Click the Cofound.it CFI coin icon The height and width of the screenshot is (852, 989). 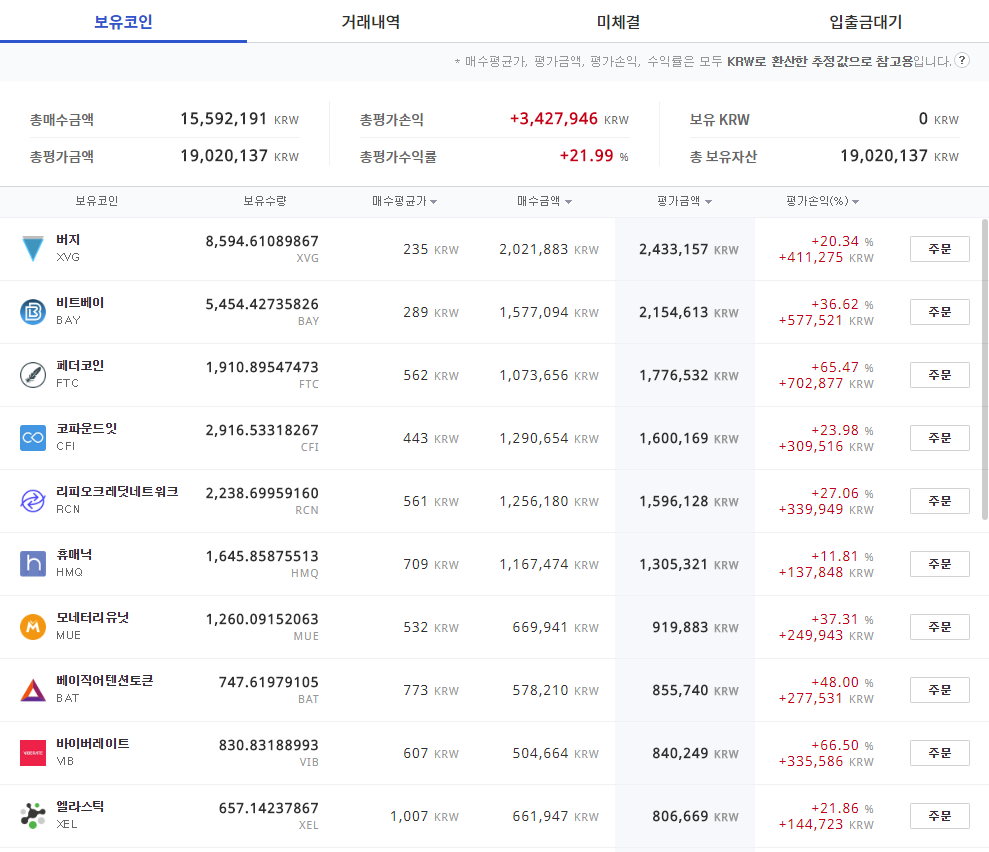33,438
